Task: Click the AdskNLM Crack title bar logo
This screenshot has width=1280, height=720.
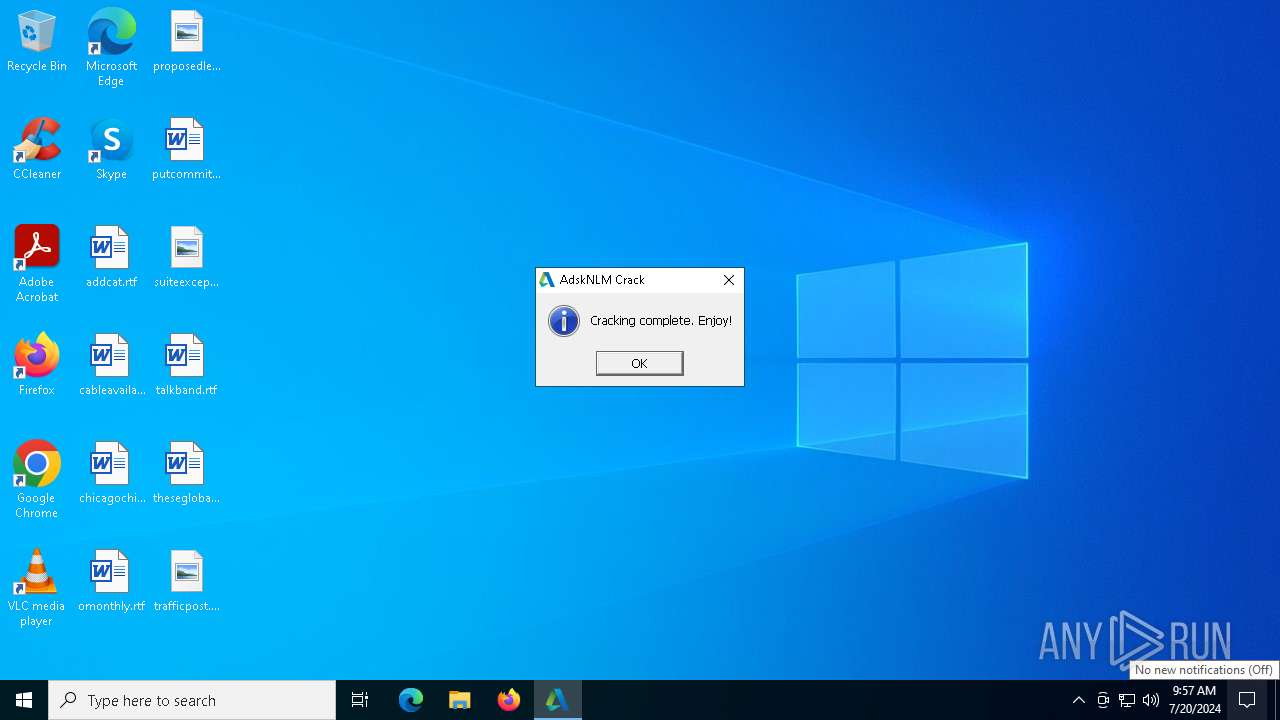Action: point(547,280)
